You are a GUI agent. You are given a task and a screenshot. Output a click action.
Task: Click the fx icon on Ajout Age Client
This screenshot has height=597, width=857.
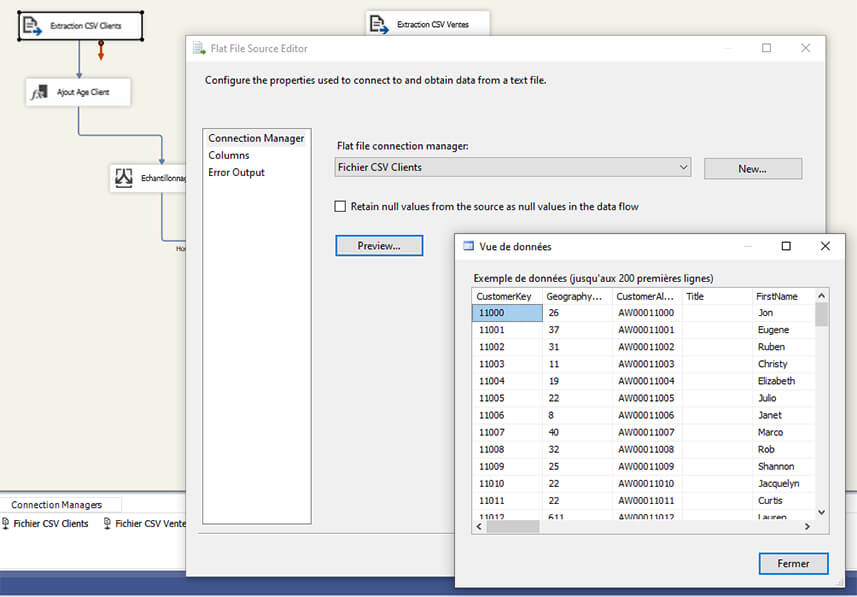38,91
